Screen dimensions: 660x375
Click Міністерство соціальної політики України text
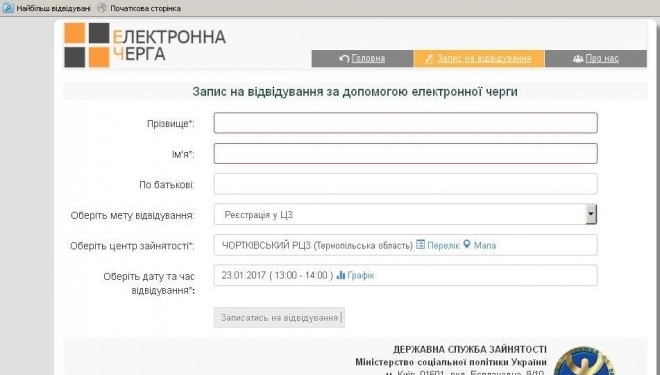click(x=451, y=362)
